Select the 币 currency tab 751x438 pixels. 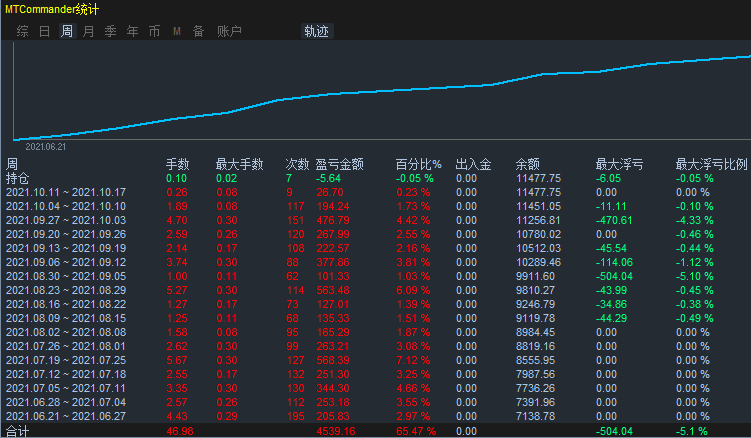coord(155,31)
